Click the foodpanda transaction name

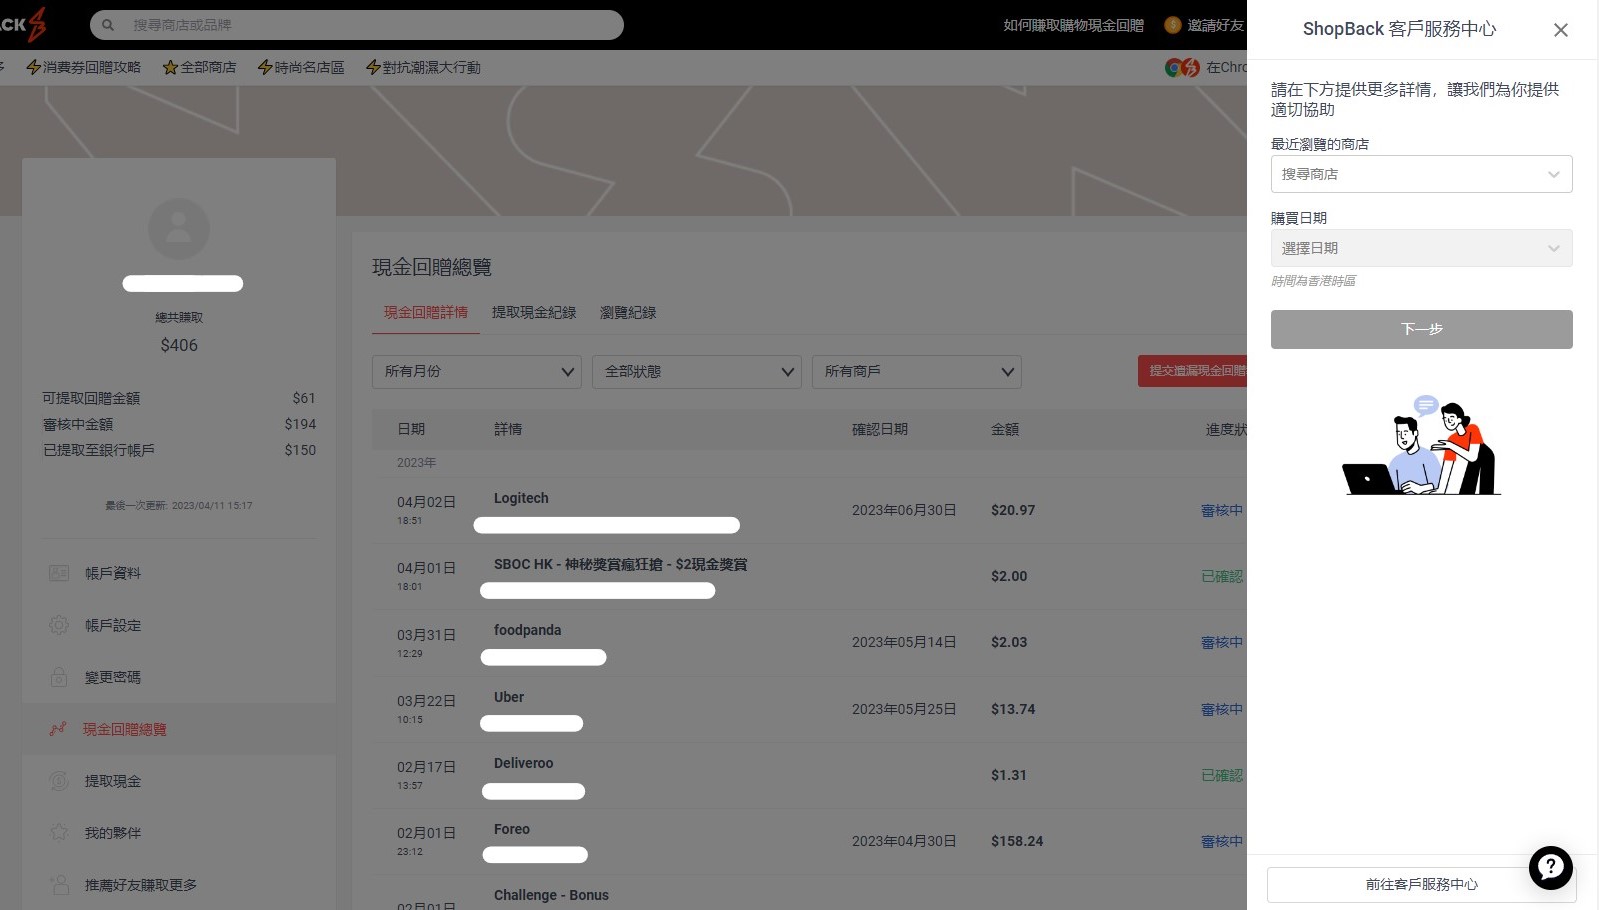click(x=527, y=630)
